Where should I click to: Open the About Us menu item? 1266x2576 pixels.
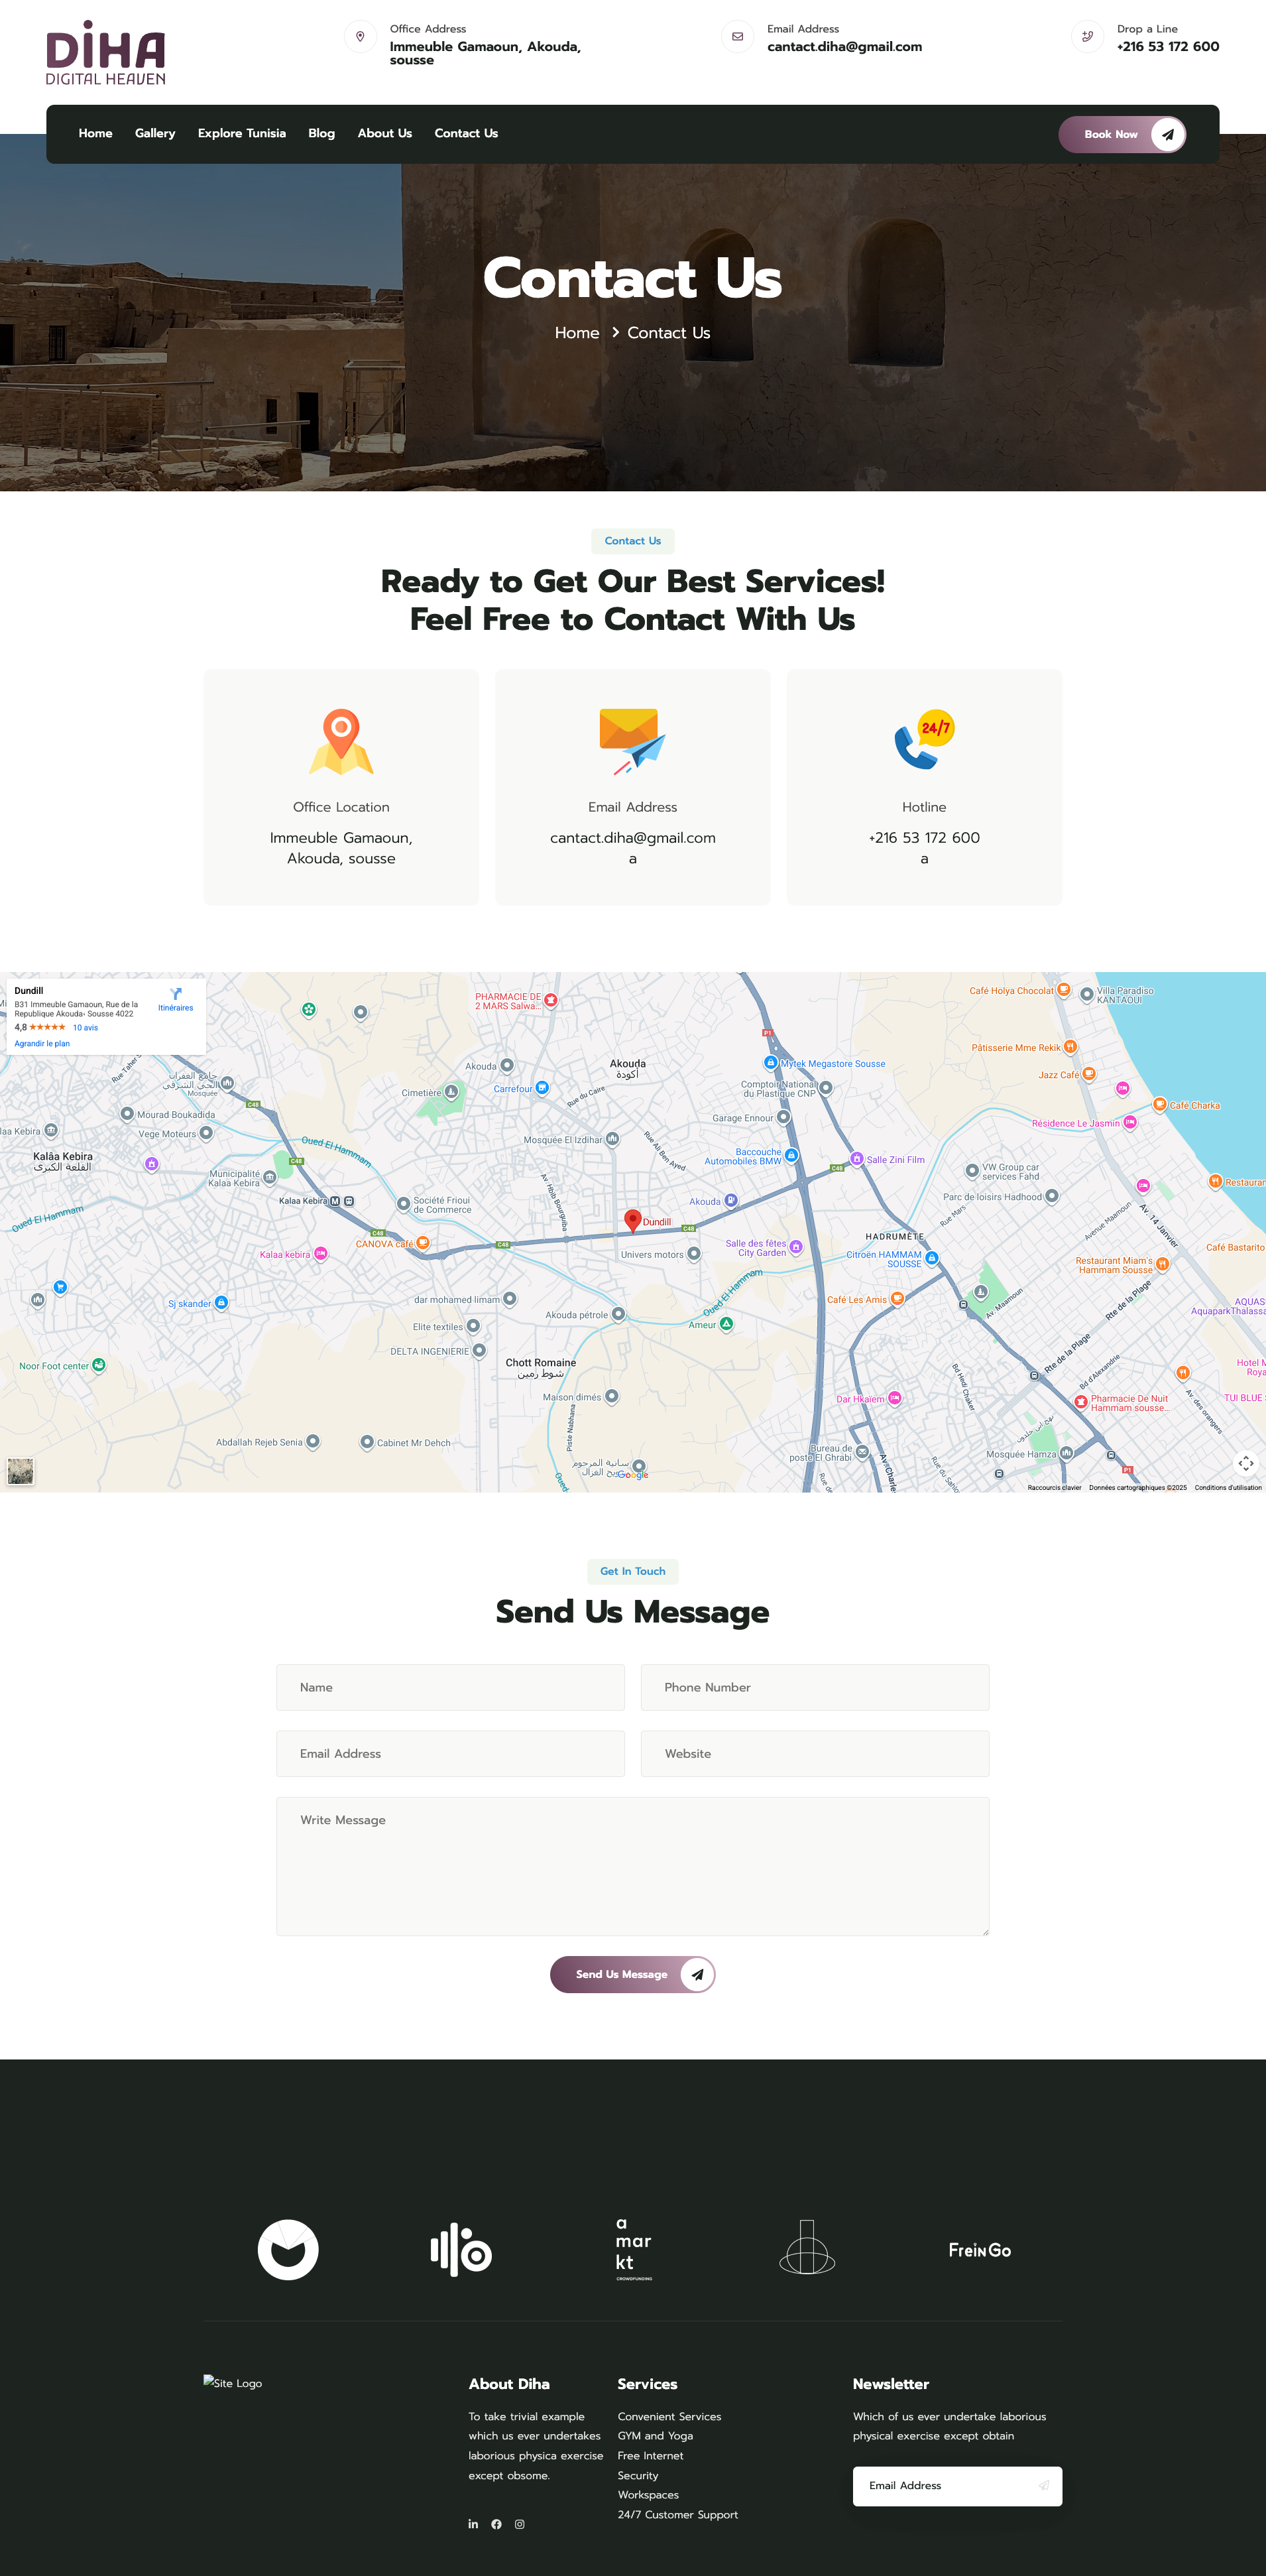(x=385, y=133)
